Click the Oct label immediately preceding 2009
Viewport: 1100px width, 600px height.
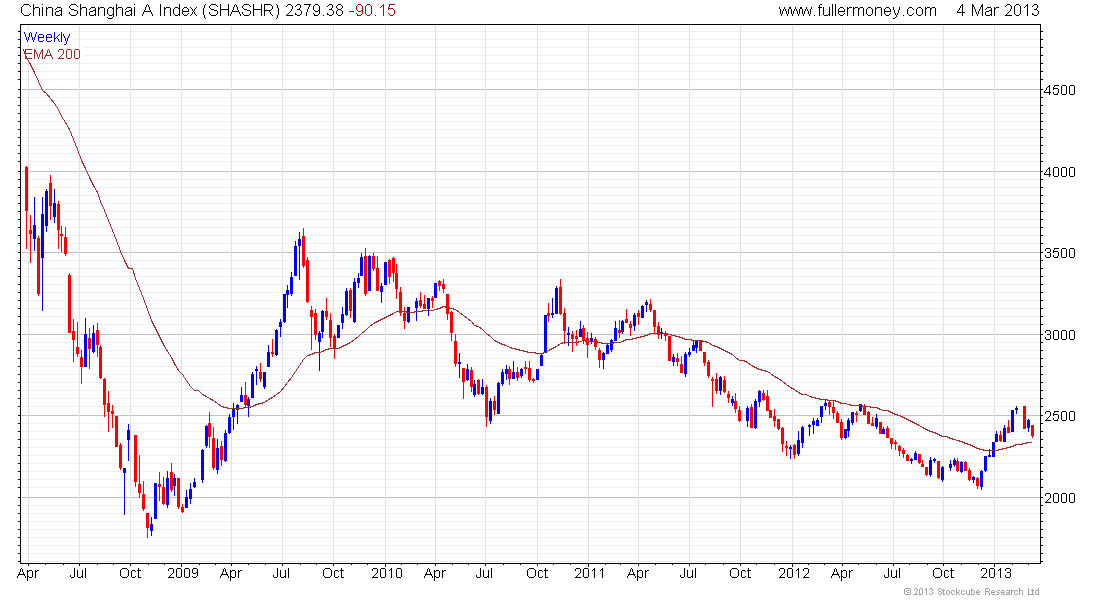(x=130, y=573)
